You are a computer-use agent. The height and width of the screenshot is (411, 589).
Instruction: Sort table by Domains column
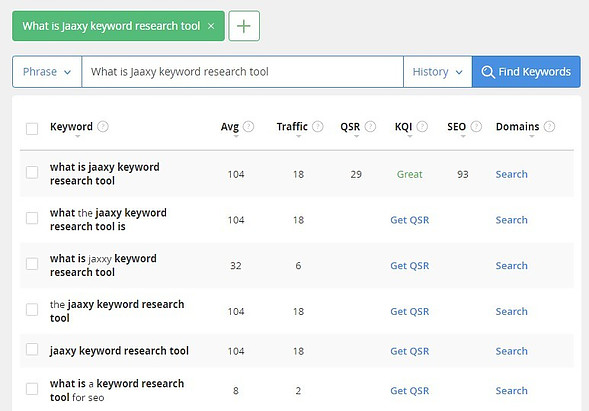click(x=532, y=136)
